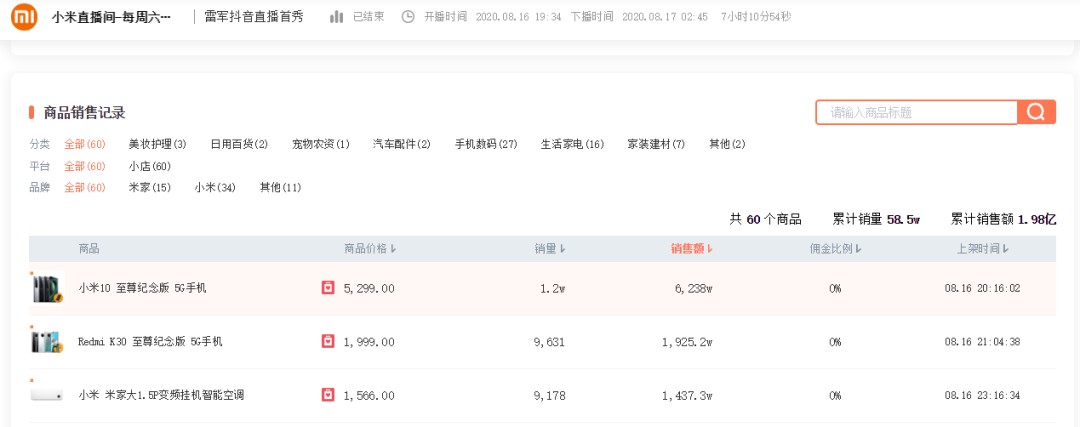Open Redmi K30 至尊纪念版 5G手机 link
The height and width of the screenshot is (427, 1080).
[150, 341]
